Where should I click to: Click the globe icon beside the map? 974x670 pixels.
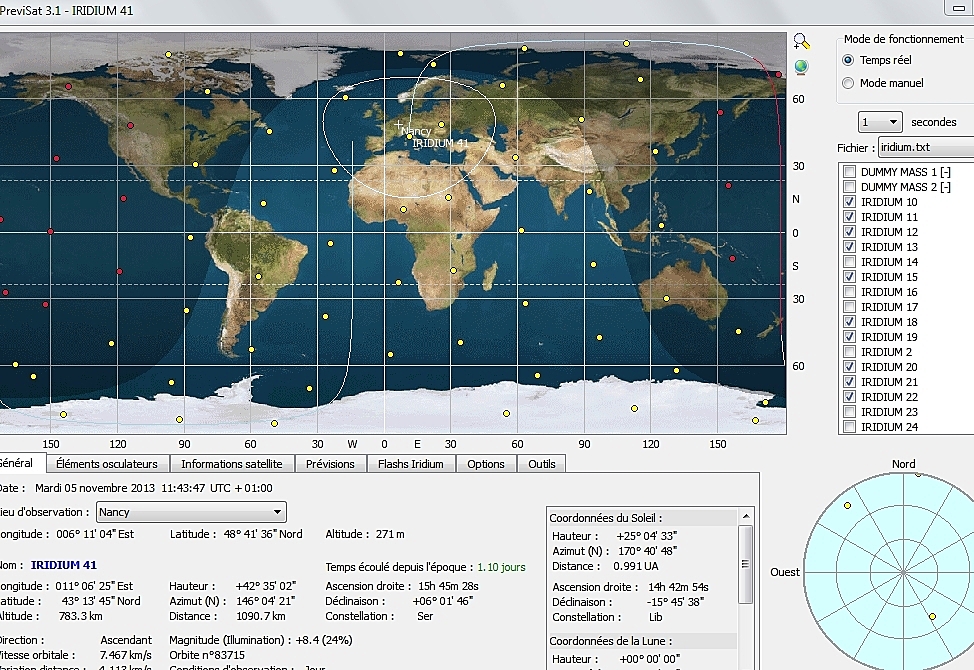coord(801,67)
